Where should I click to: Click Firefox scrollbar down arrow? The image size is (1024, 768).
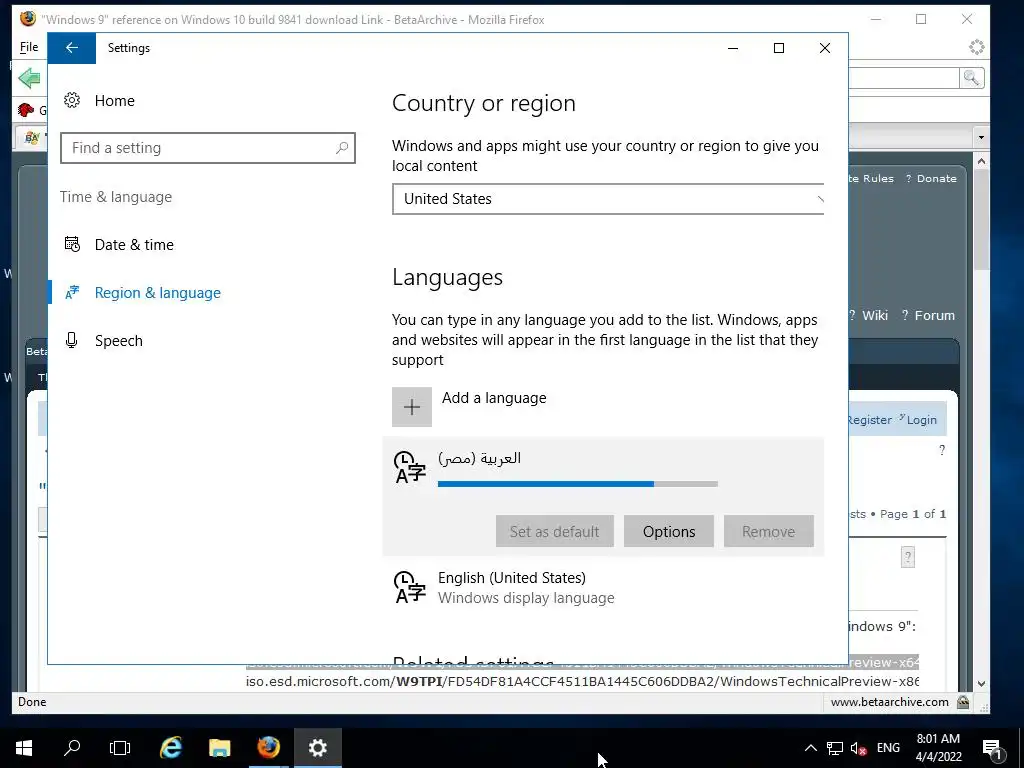click(981, 684)
